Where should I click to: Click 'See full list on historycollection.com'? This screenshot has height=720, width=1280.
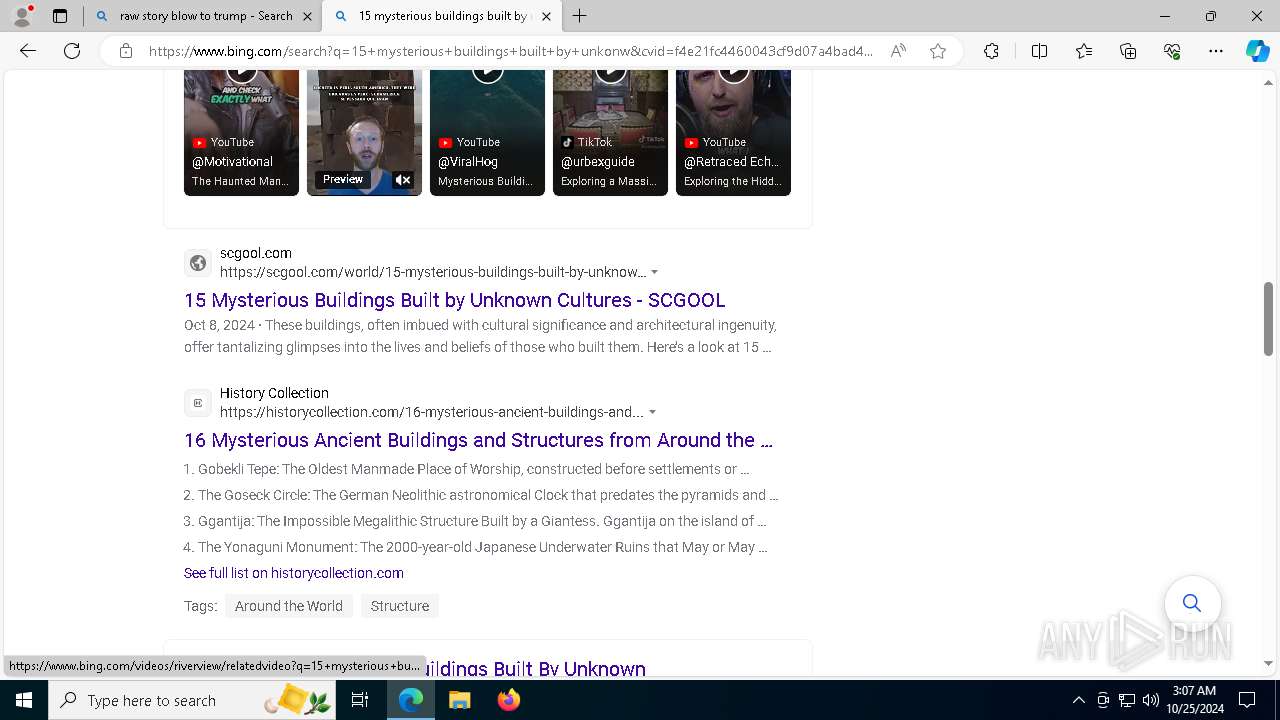click(294, 573)
